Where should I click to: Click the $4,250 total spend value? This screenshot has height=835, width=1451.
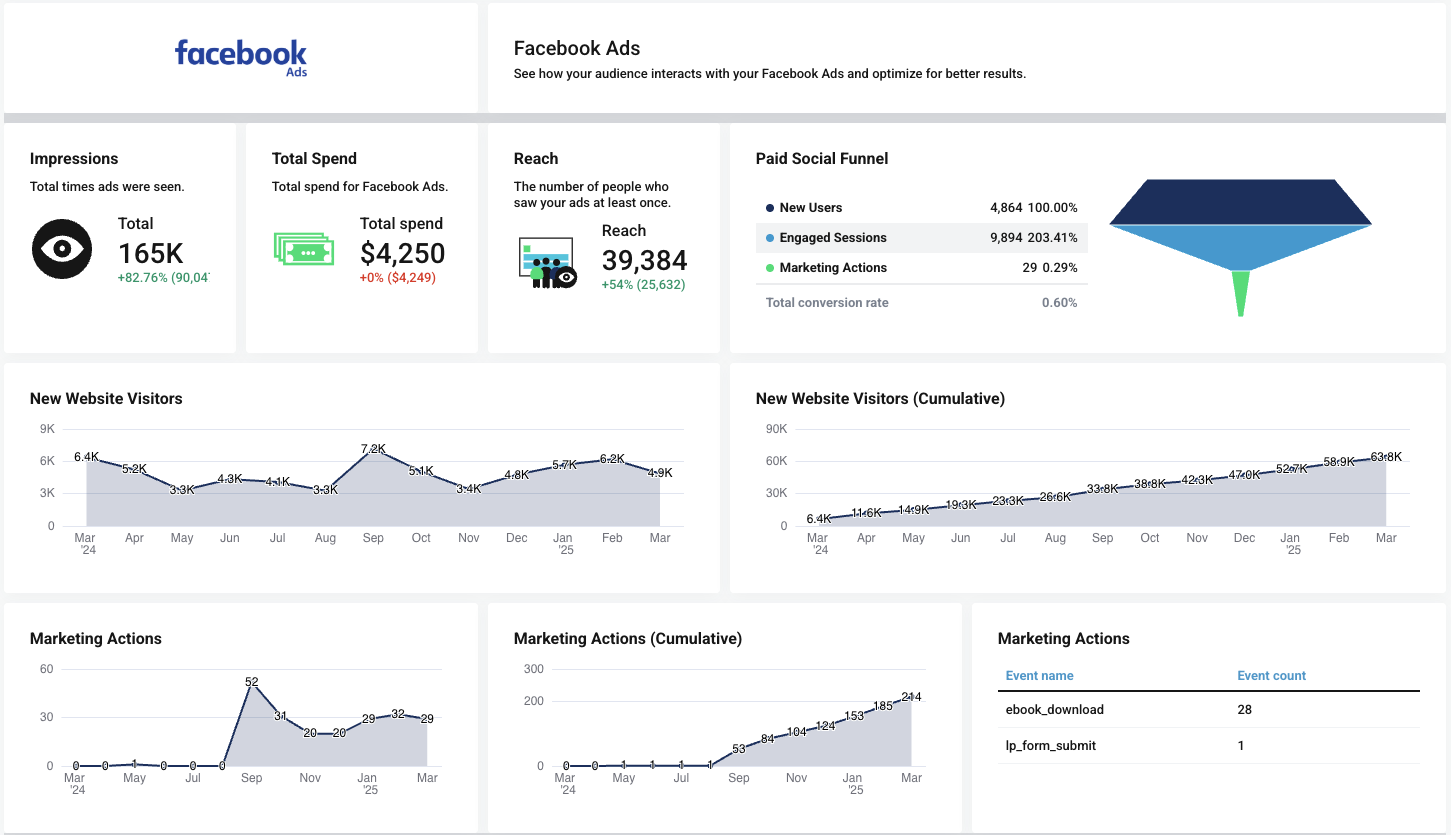[x=403, y=253]
